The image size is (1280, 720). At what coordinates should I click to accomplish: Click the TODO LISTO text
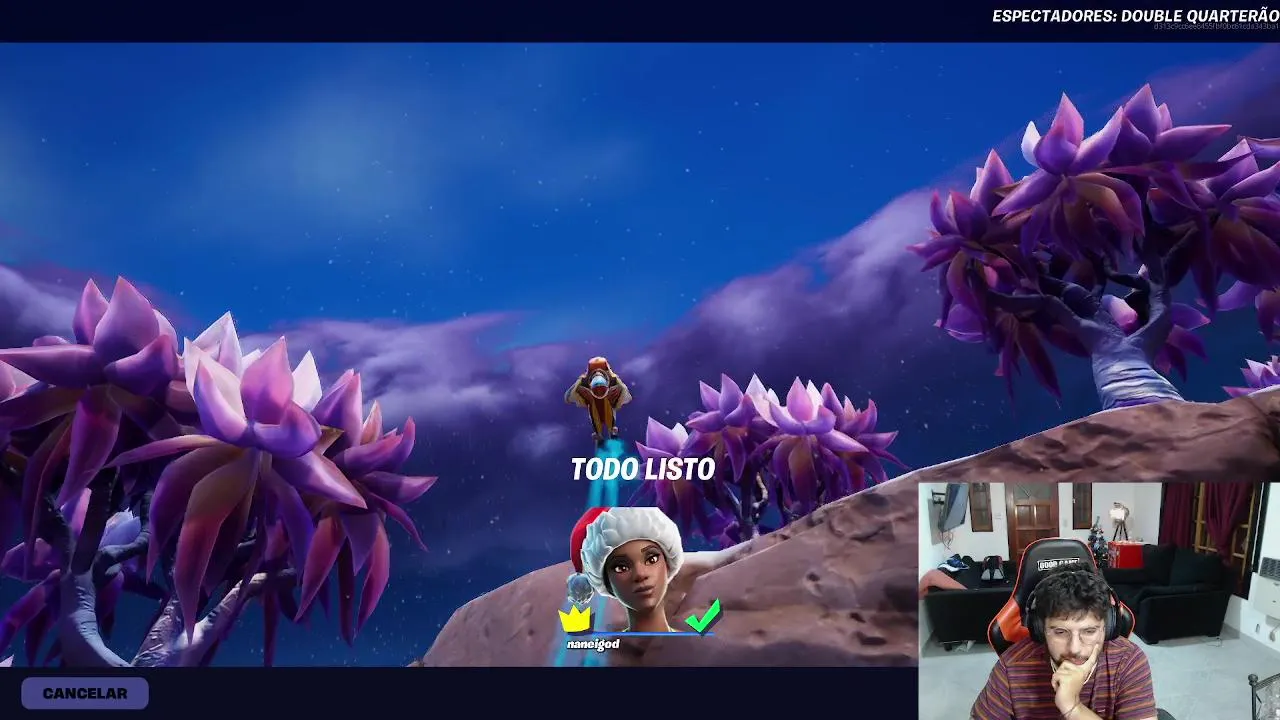click(642, 469)
